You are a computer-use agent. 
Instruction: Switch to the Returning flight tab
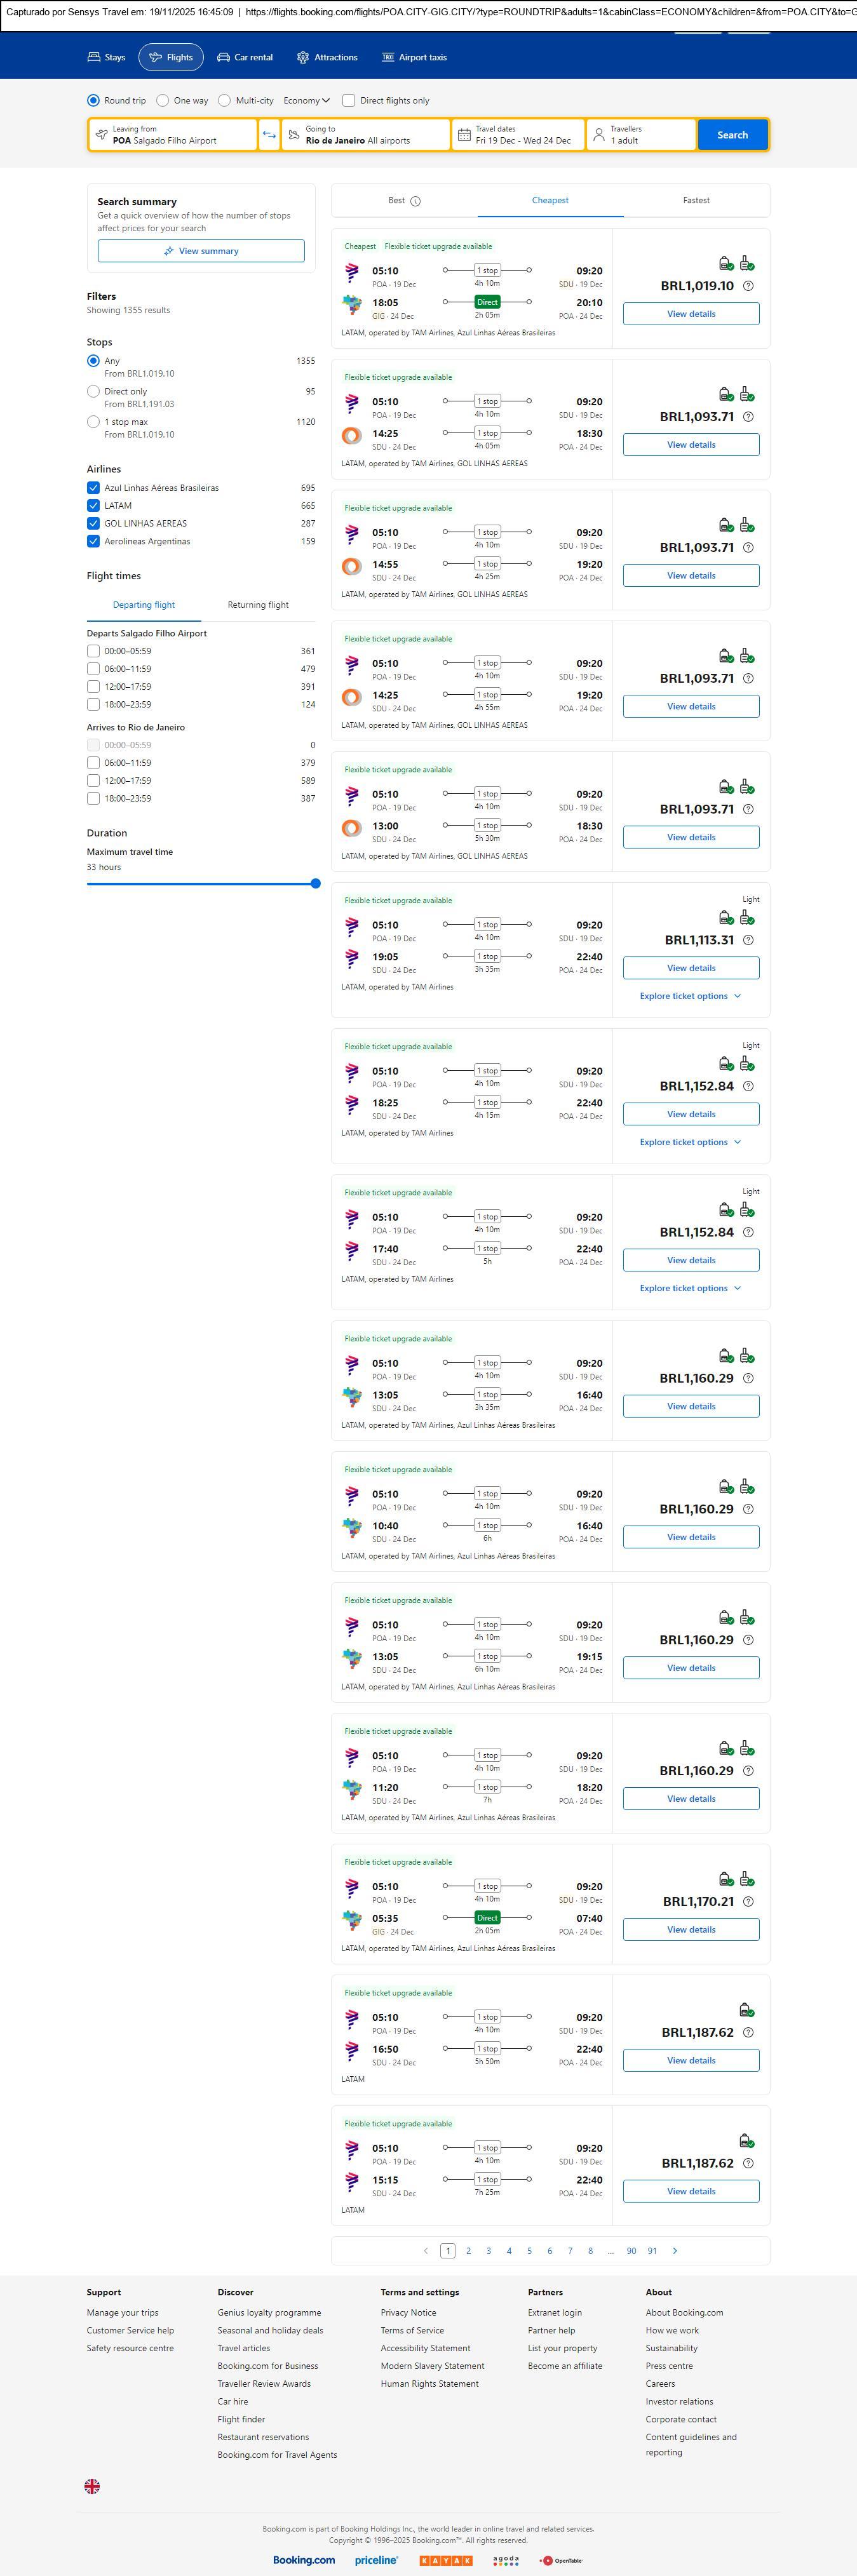coord(258,605)
